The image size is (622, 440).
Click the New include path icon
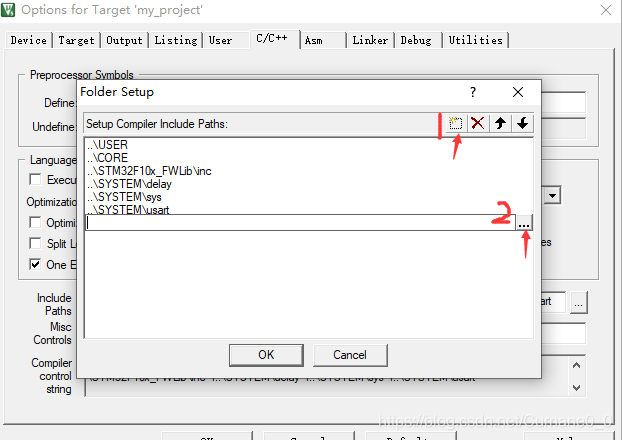point(456,123)
